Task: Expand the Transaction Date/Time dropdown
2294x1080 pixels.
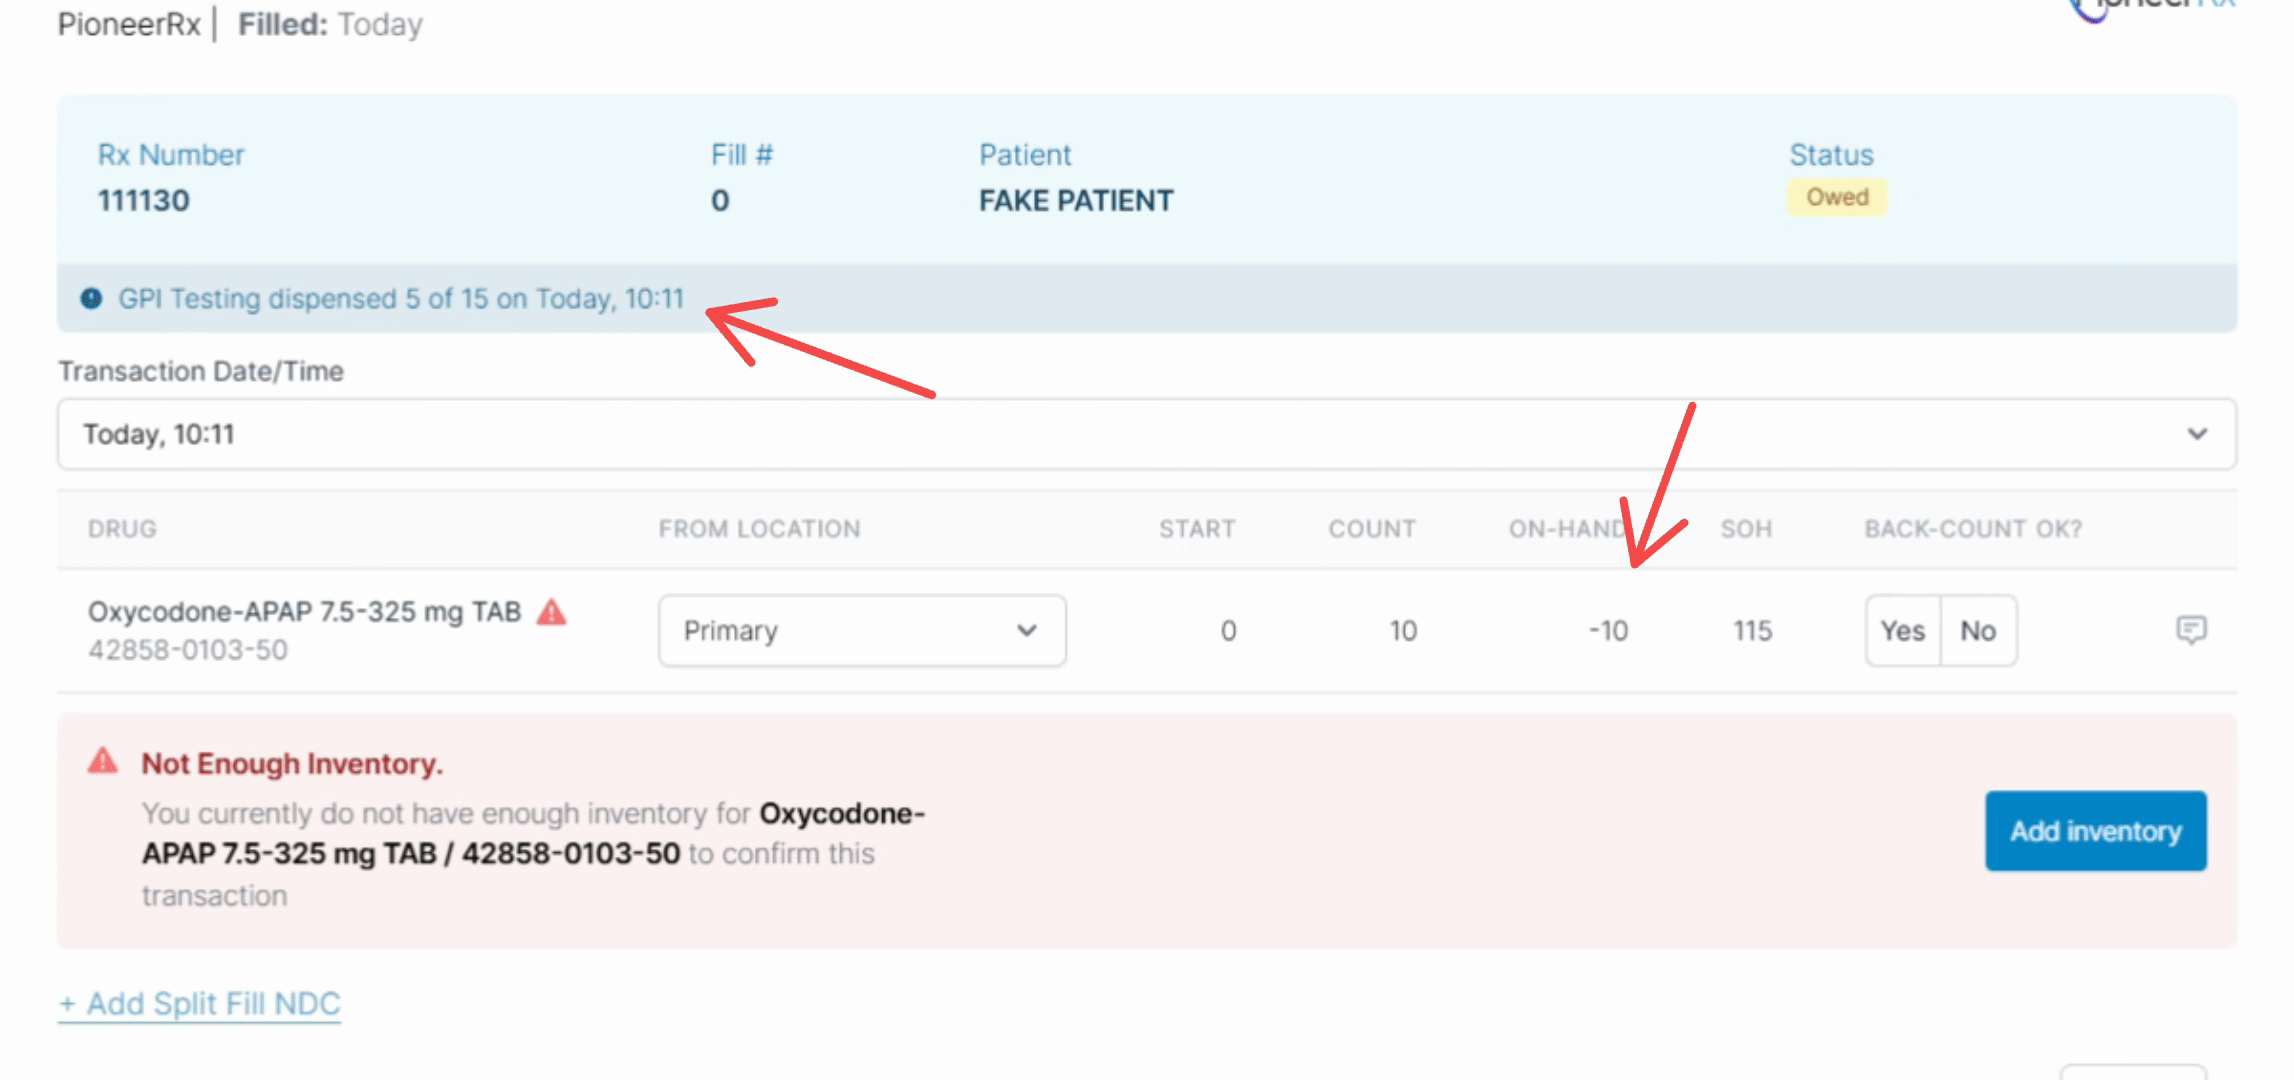Action: 1146,434
